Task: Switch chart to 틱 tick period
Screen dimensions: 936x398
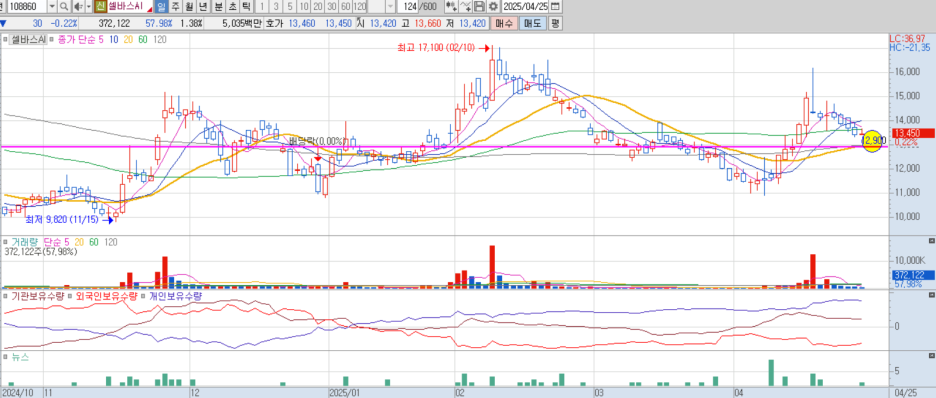Action: (x=246, y=7)
